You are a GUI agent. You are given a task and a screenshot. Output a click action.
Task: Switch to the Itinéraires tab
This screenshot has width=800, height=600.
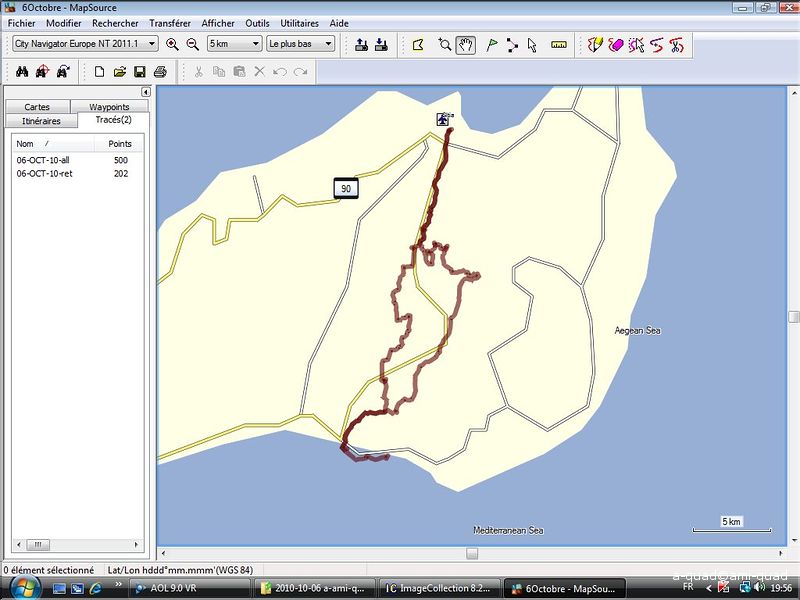tap(41, 121)
